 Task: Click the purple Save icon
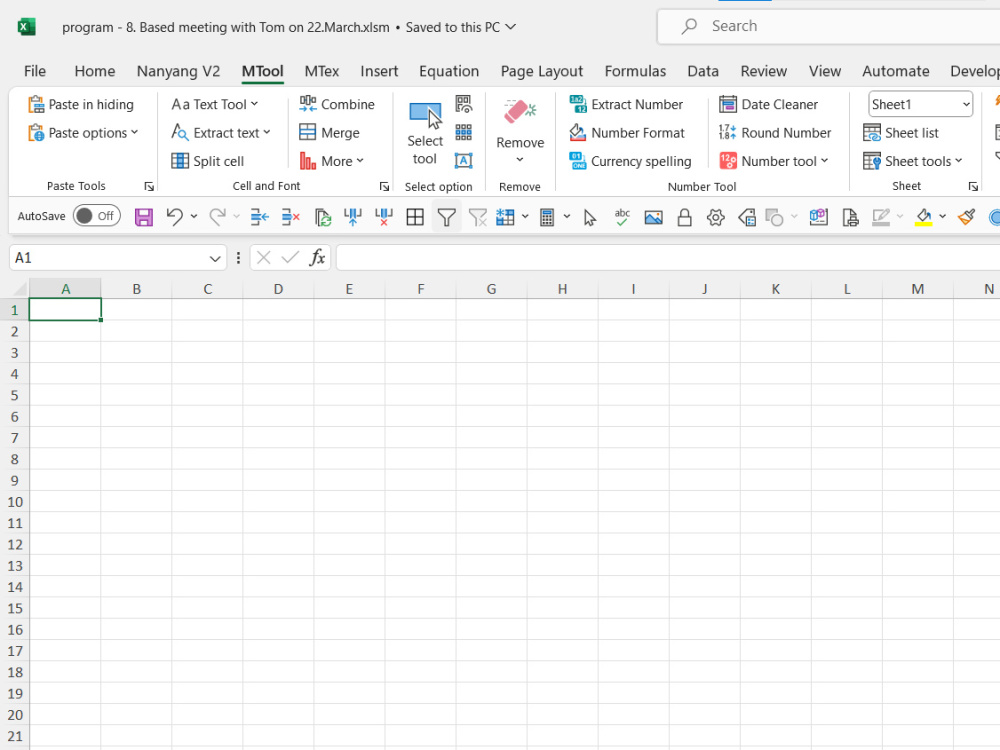[143, 217]
